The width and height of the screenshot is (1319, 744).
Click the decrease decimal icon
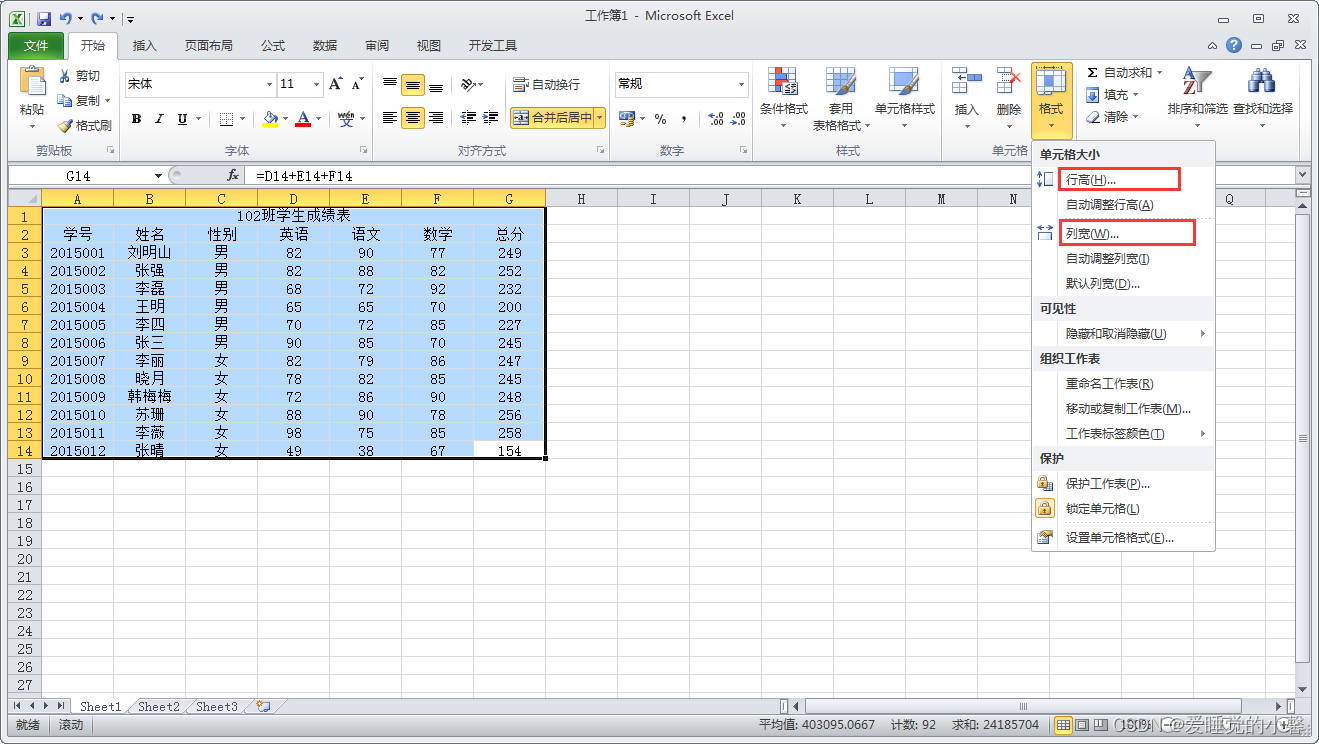739,119
